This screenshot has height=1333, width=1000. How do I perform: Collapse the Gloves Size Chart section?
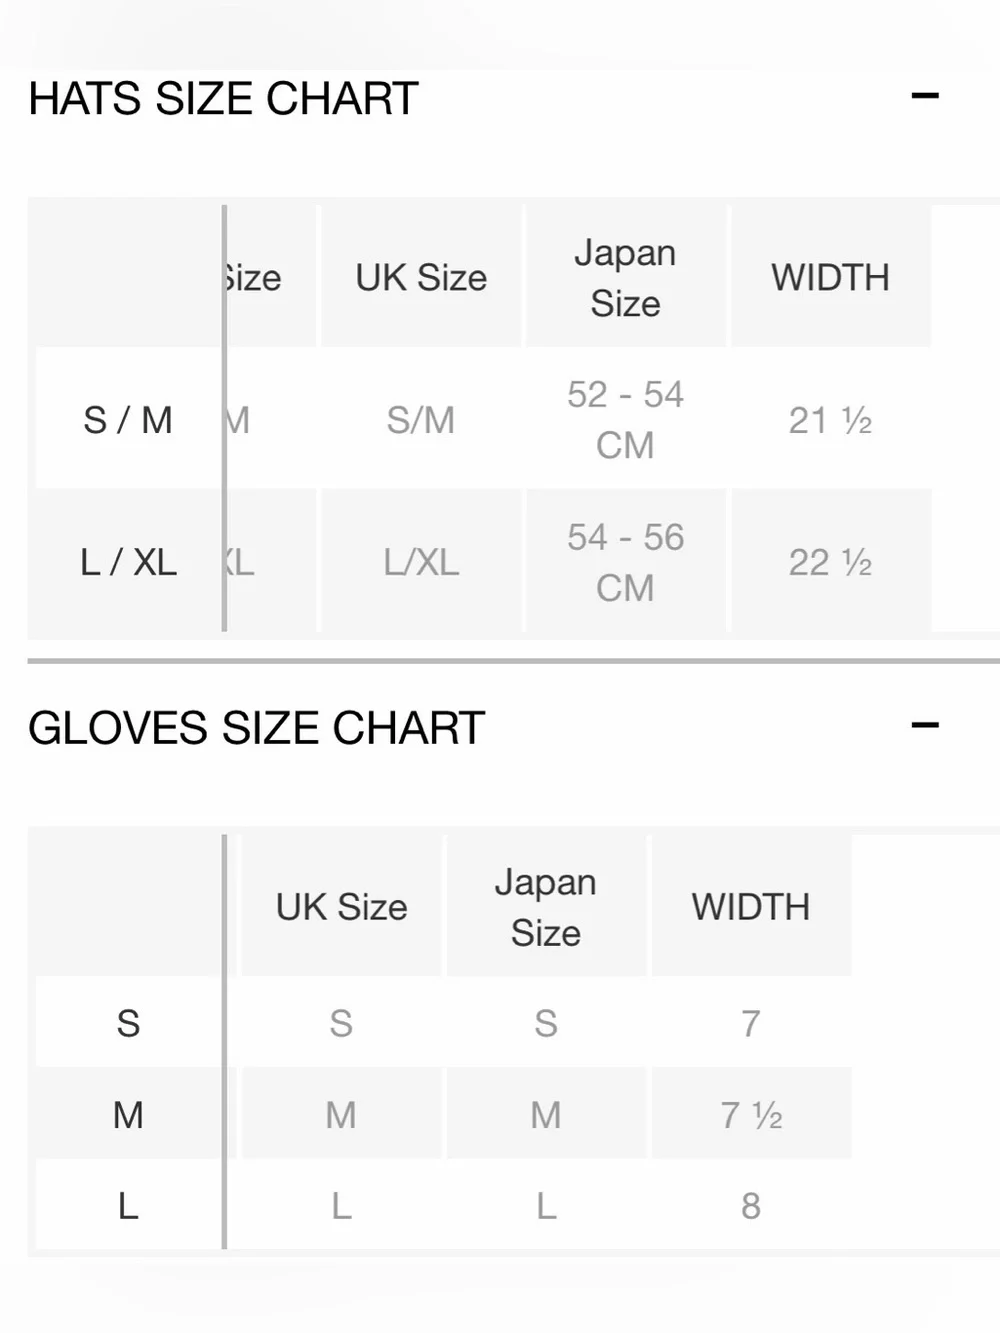point(925,725)
